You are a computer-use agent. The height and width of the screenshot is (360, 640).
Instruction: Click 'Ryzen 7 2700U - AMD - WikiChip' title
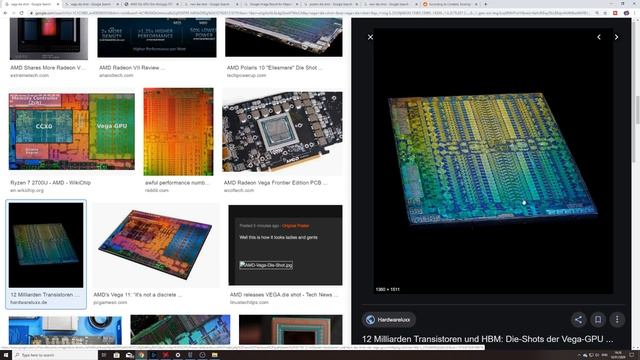coord(51,183)
